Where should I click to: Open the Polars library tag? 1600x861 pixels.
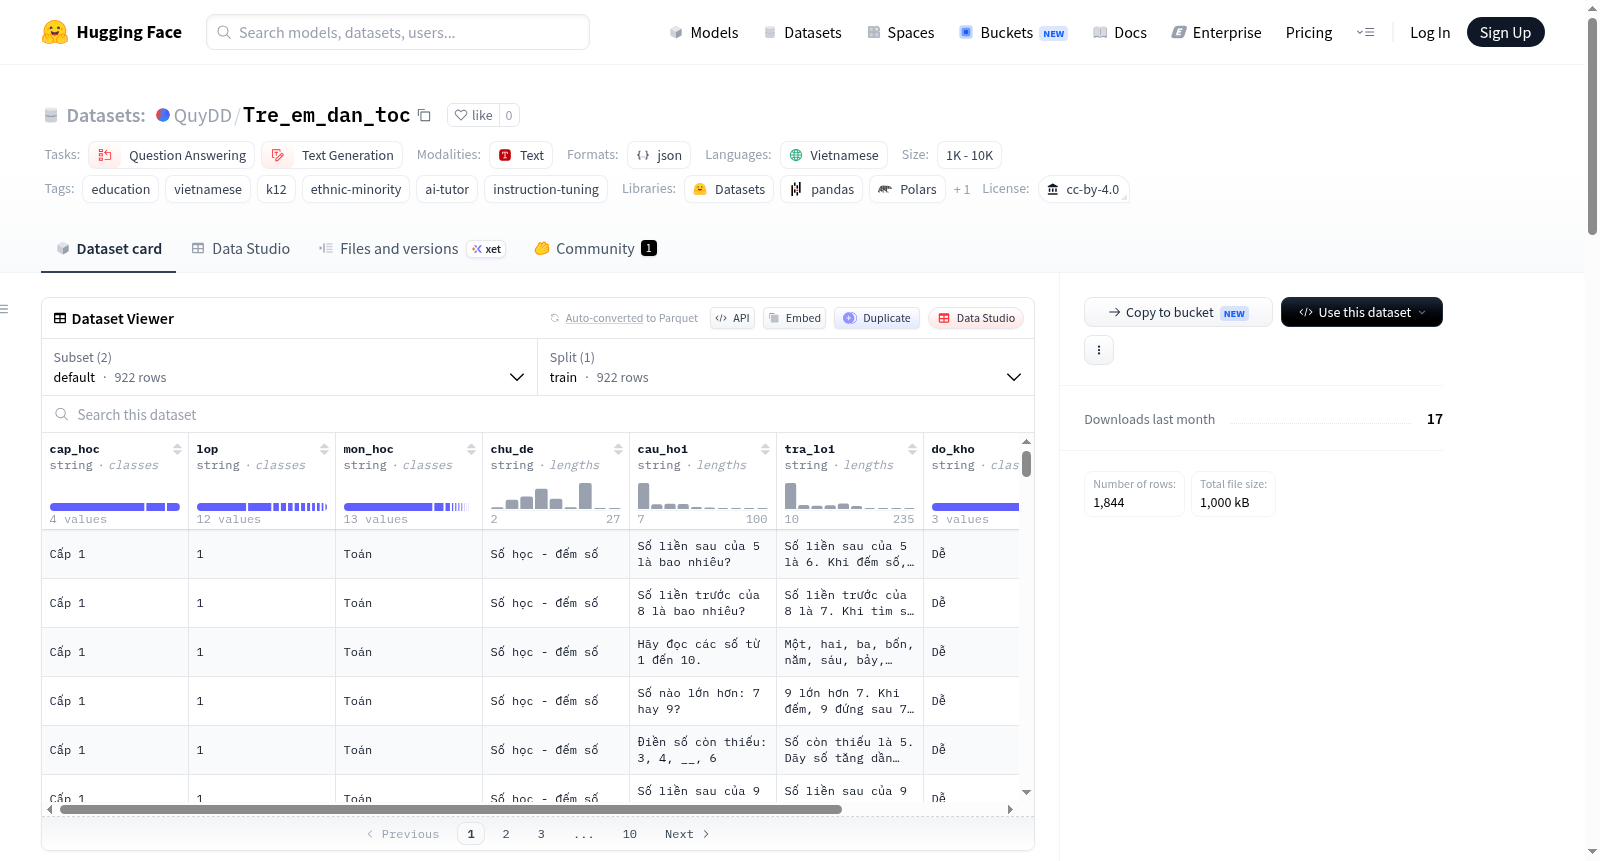click(907, 189)
